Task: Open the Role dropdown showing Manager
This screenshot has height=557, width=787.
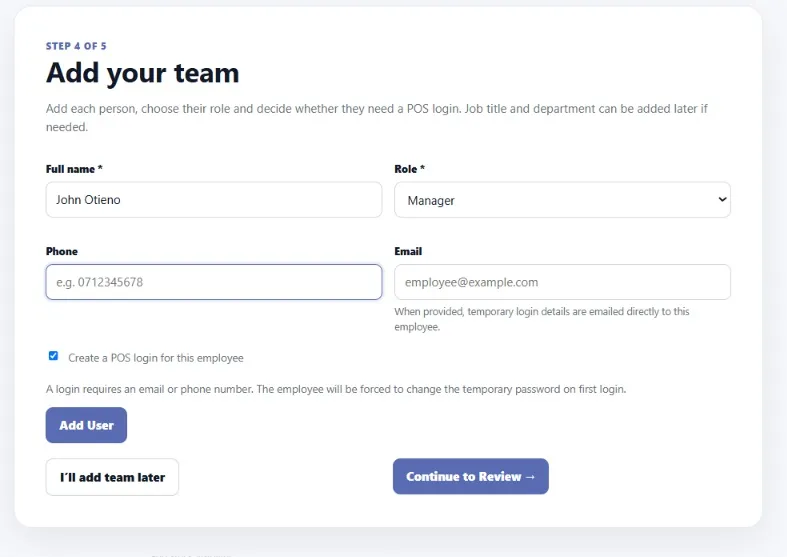Action: coord(562,200)
